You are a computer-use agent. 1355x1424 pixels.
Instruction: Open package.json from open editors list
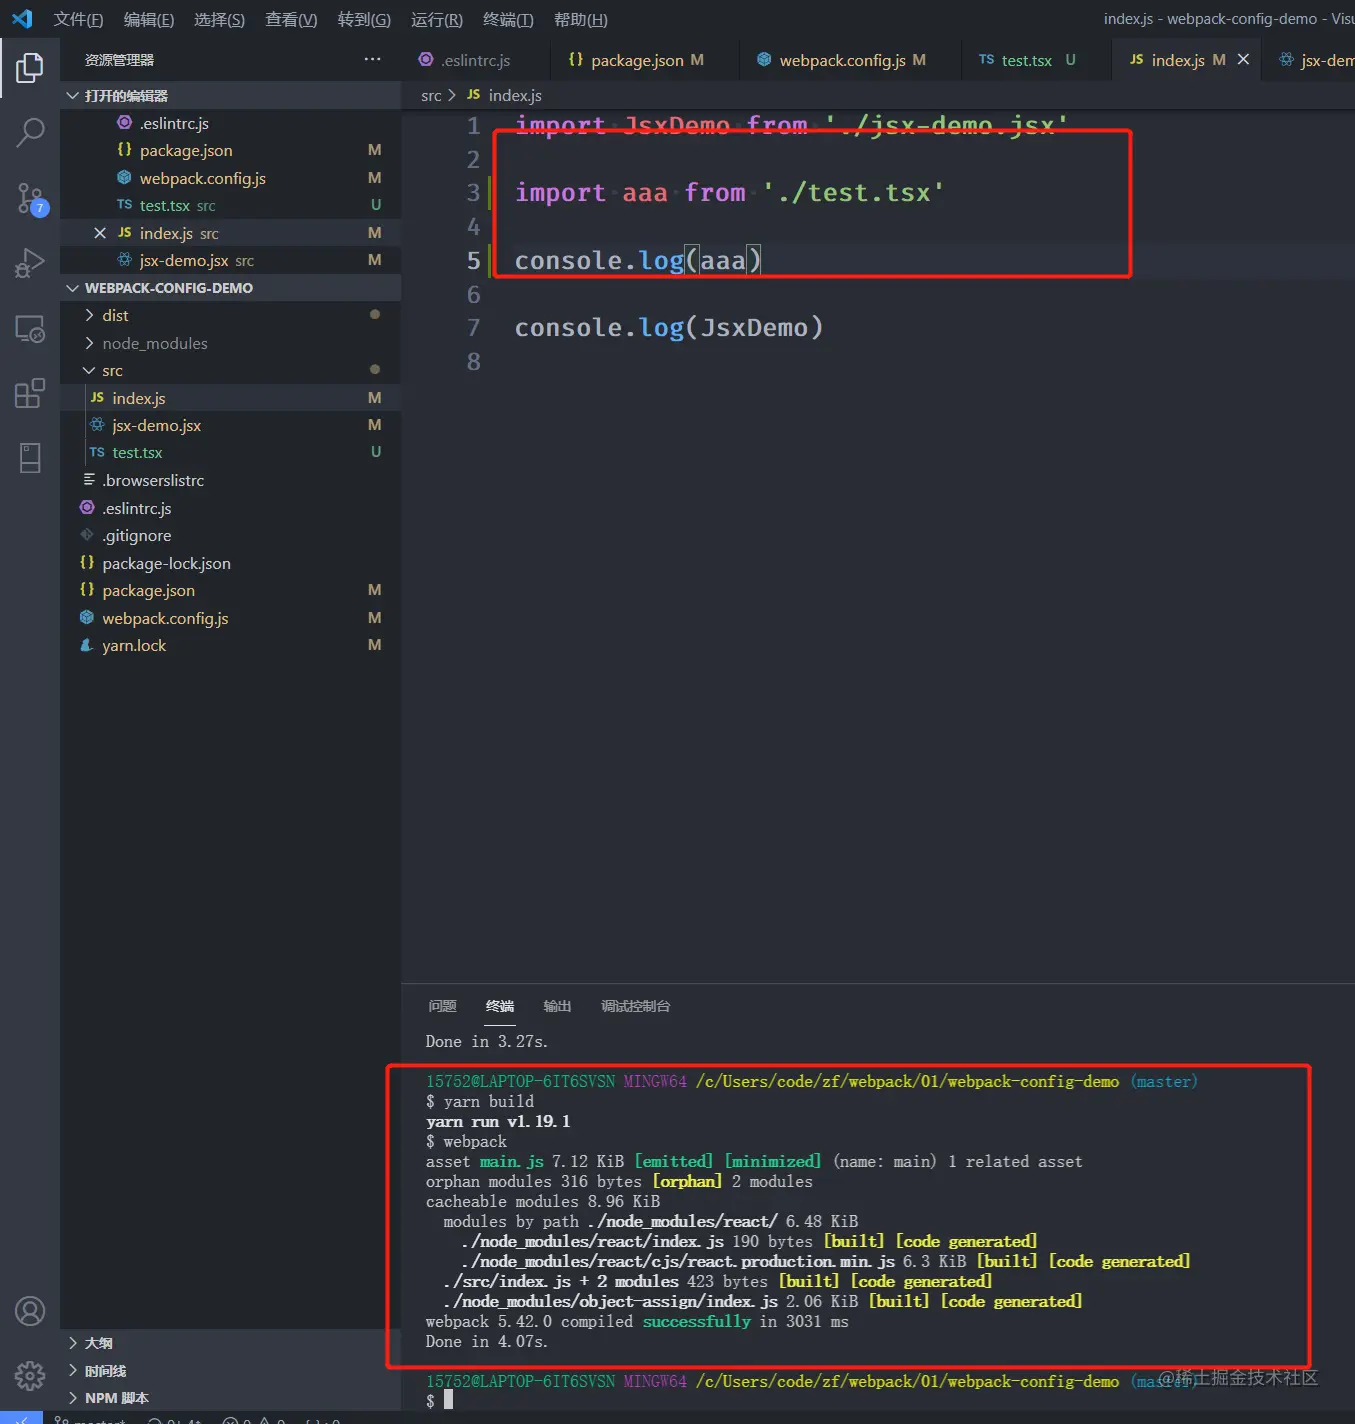tap(230, 150)
